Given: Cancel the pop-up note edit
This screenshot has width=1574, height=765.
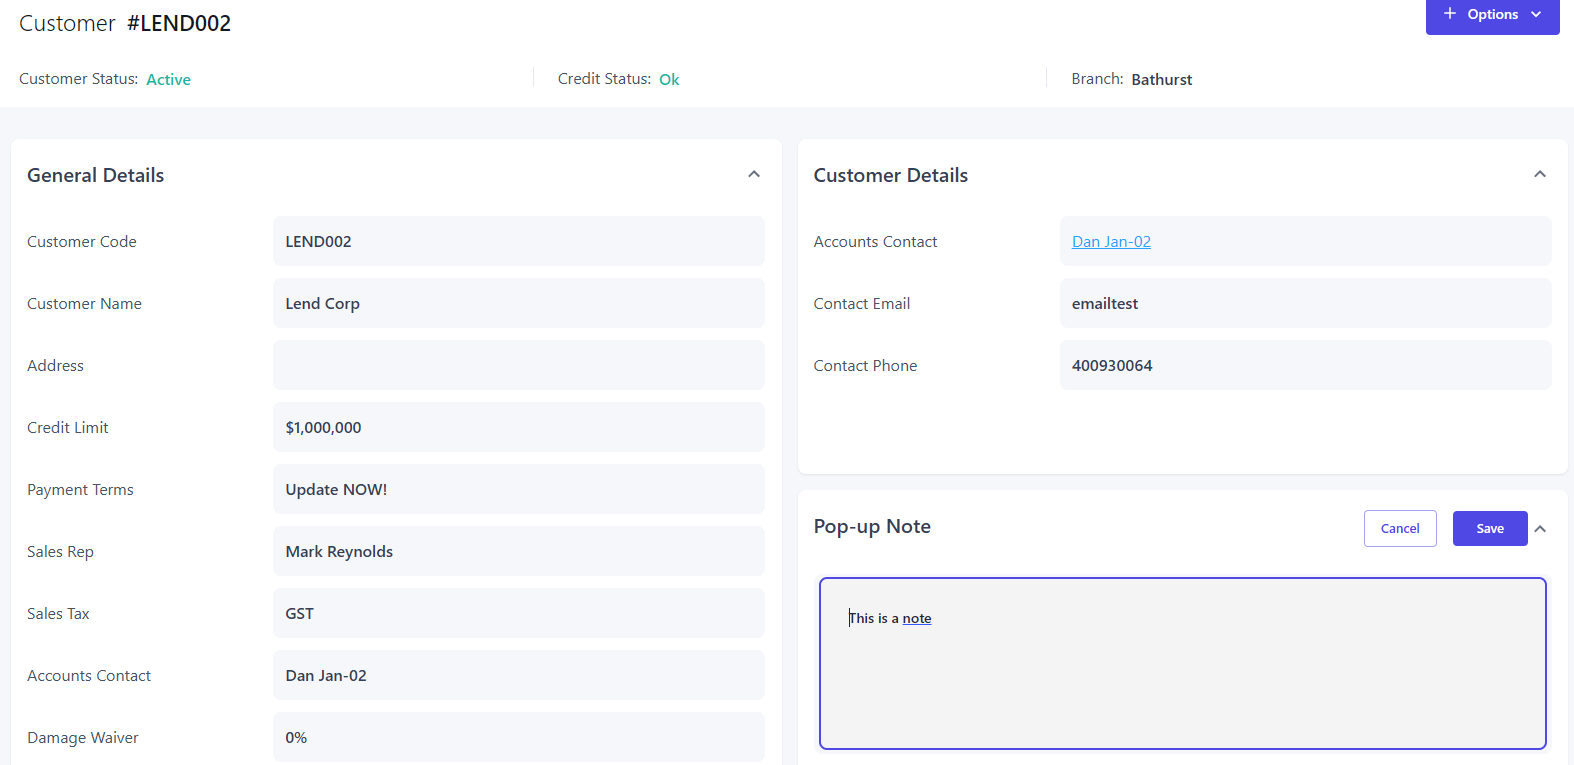Looking at the screenshot, I should pyautogui.click(x=1399, y=529).
